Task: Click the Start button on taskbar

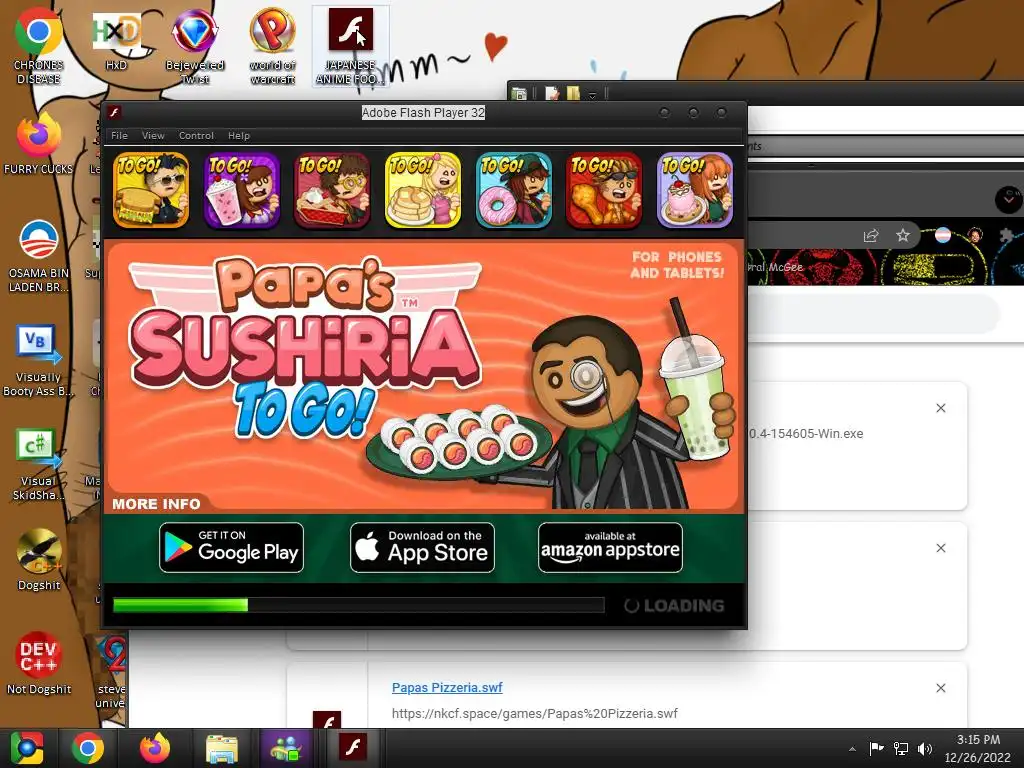Action: coord(26,748)
